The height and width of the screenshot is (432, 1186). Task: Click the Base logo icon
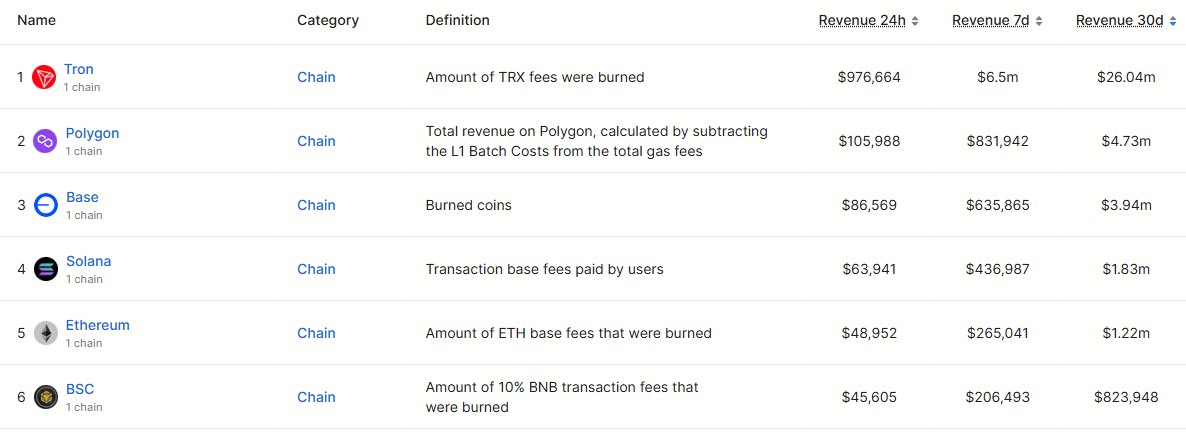pyautogui.click(x=45, y=205)
